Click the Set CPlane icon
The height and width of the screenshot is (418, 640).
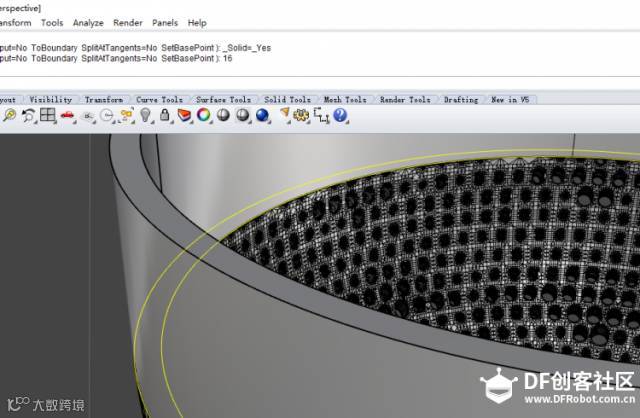click(x=87, y=116)
